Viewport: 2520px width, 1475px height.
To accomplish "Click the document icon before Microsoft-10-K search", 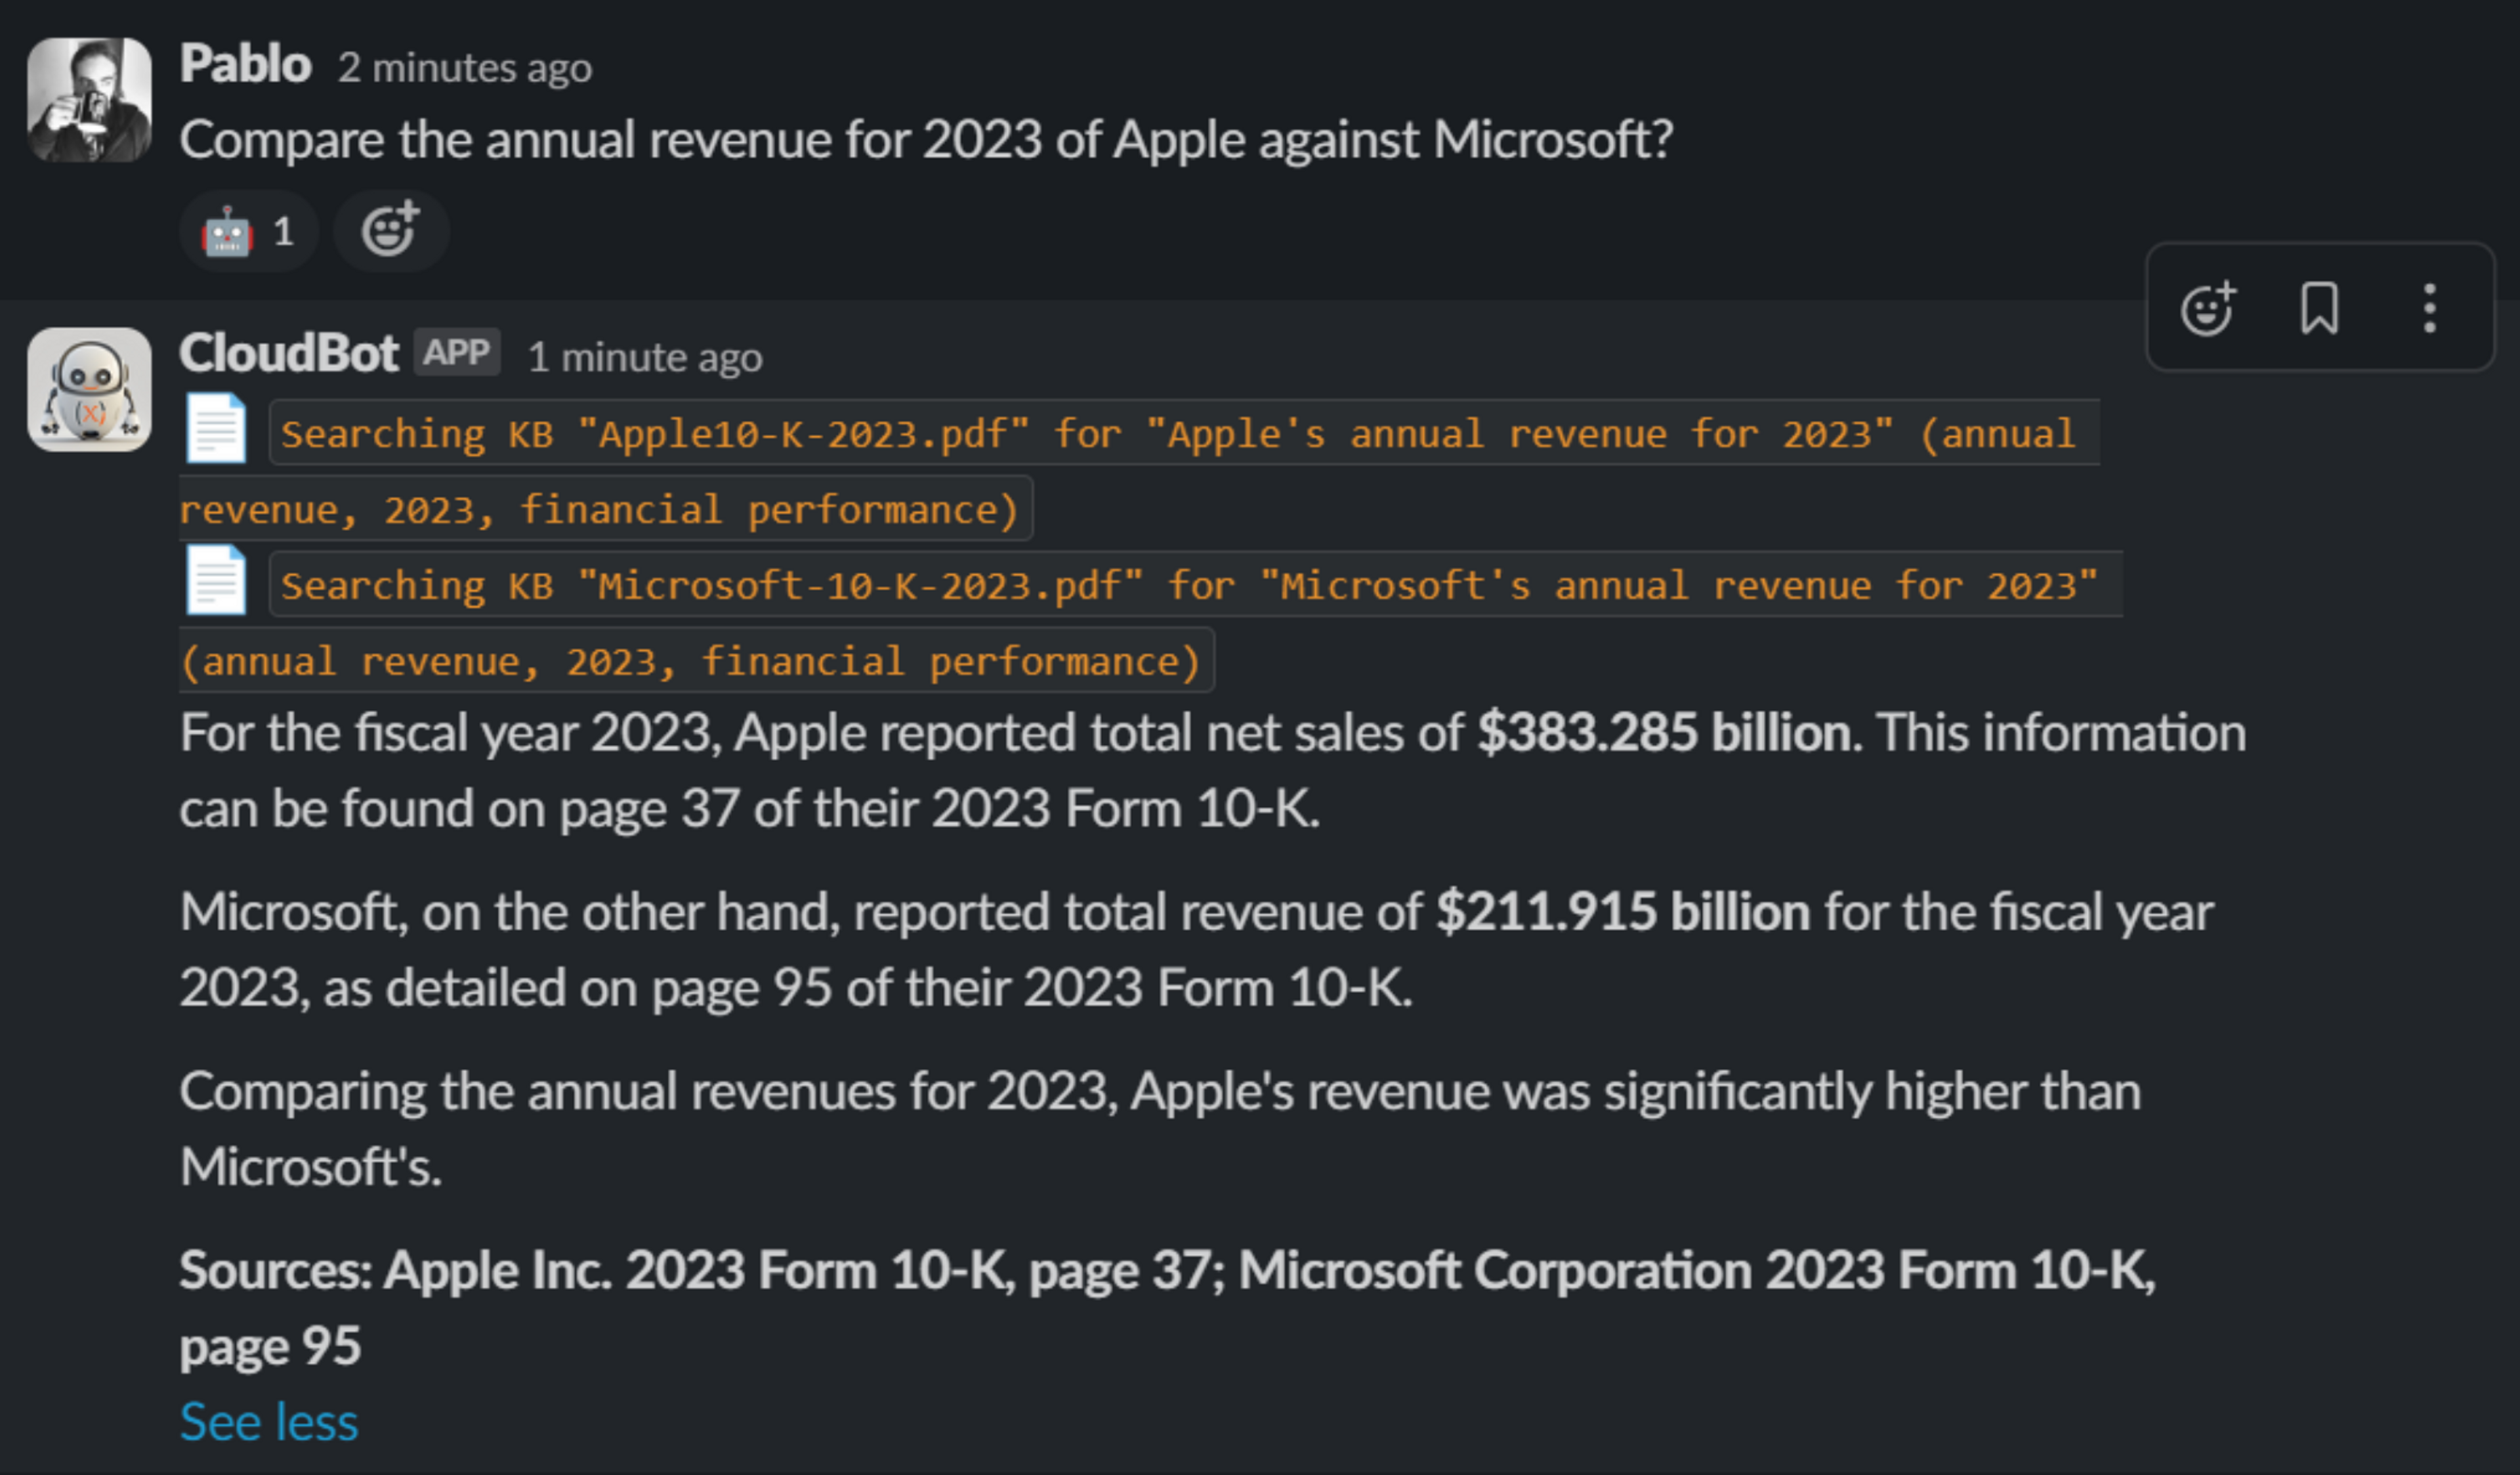I will [x=215, y=580].
